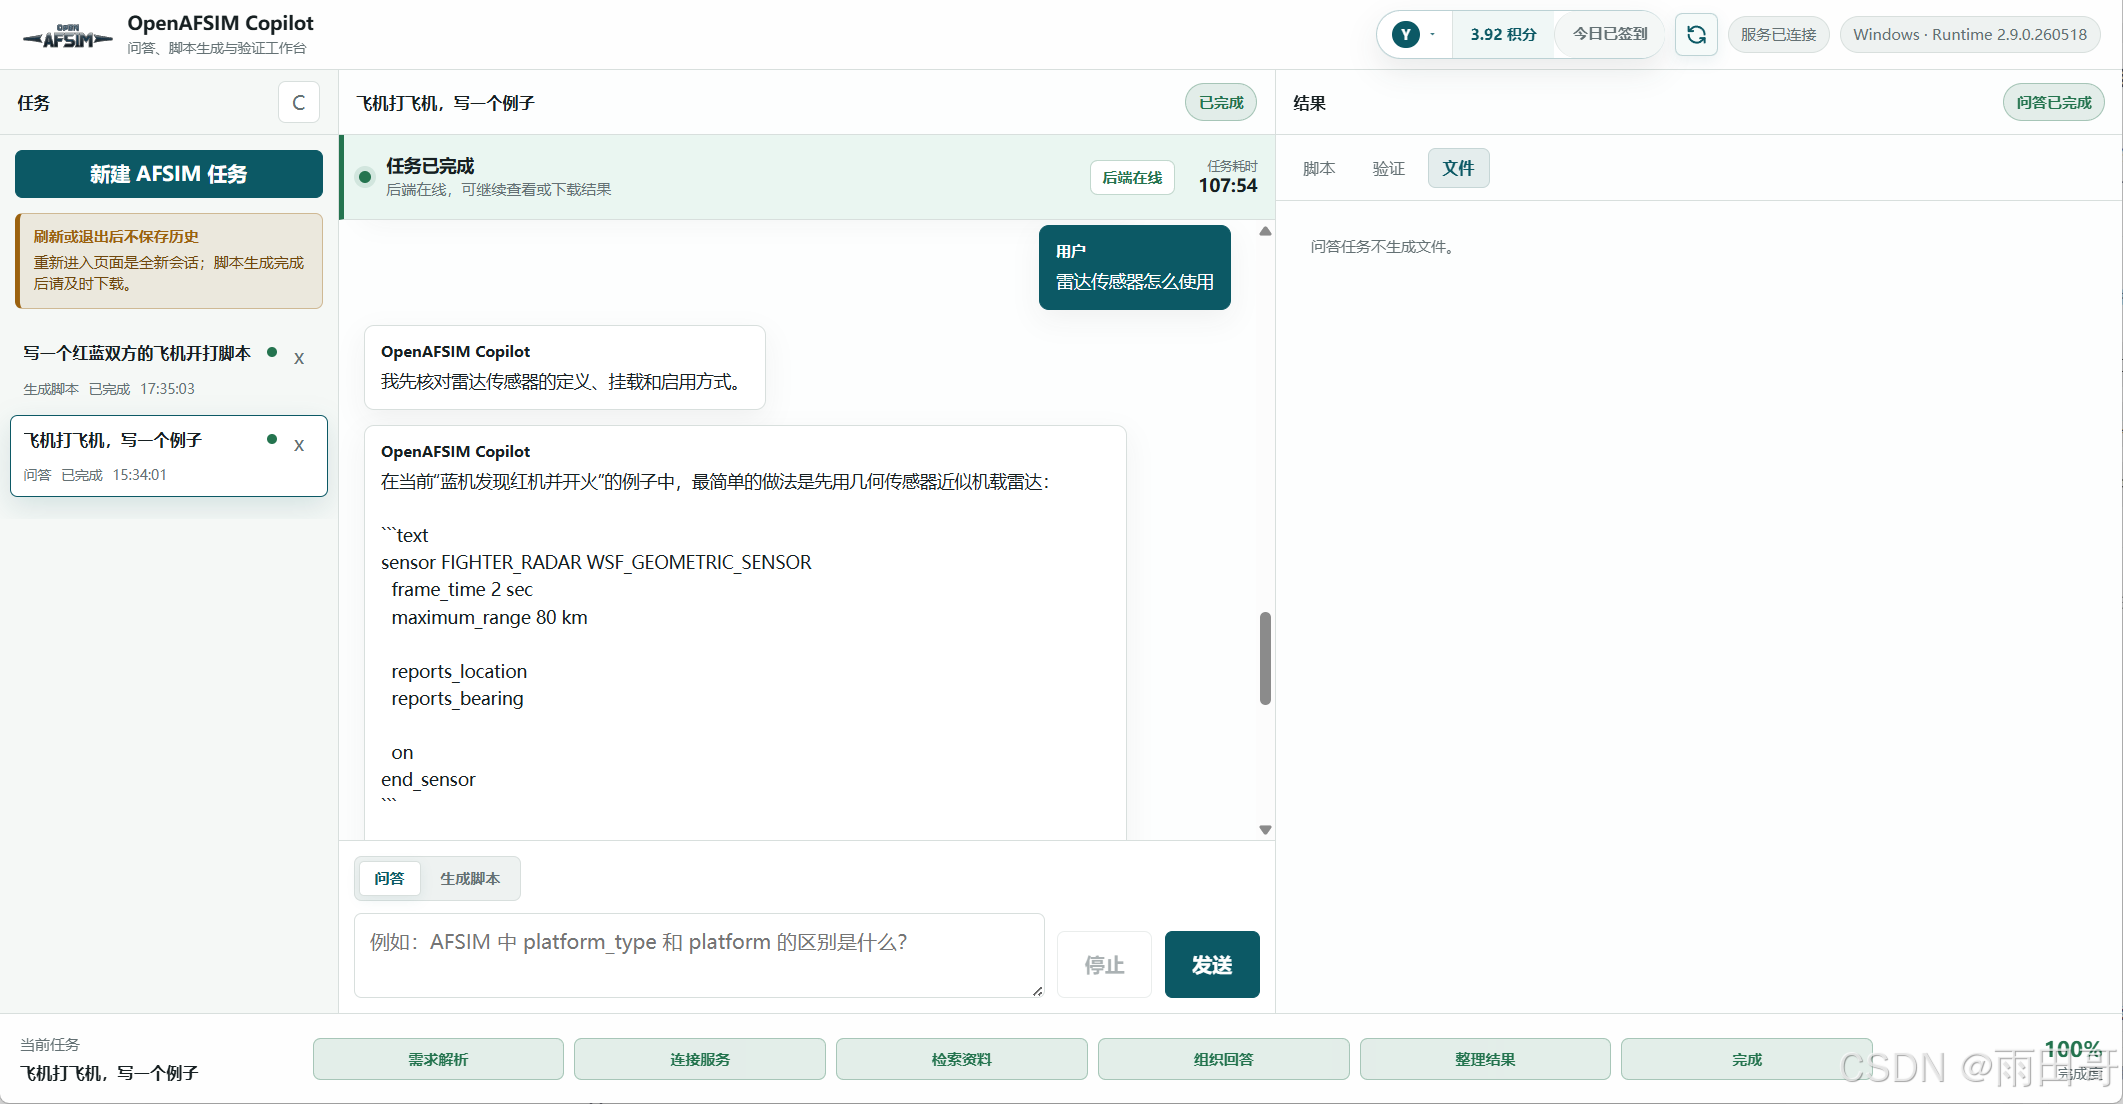Create a new task with 新建 AFSIM 任务
Screen dimensions: 2123x1104
[169, 174]
